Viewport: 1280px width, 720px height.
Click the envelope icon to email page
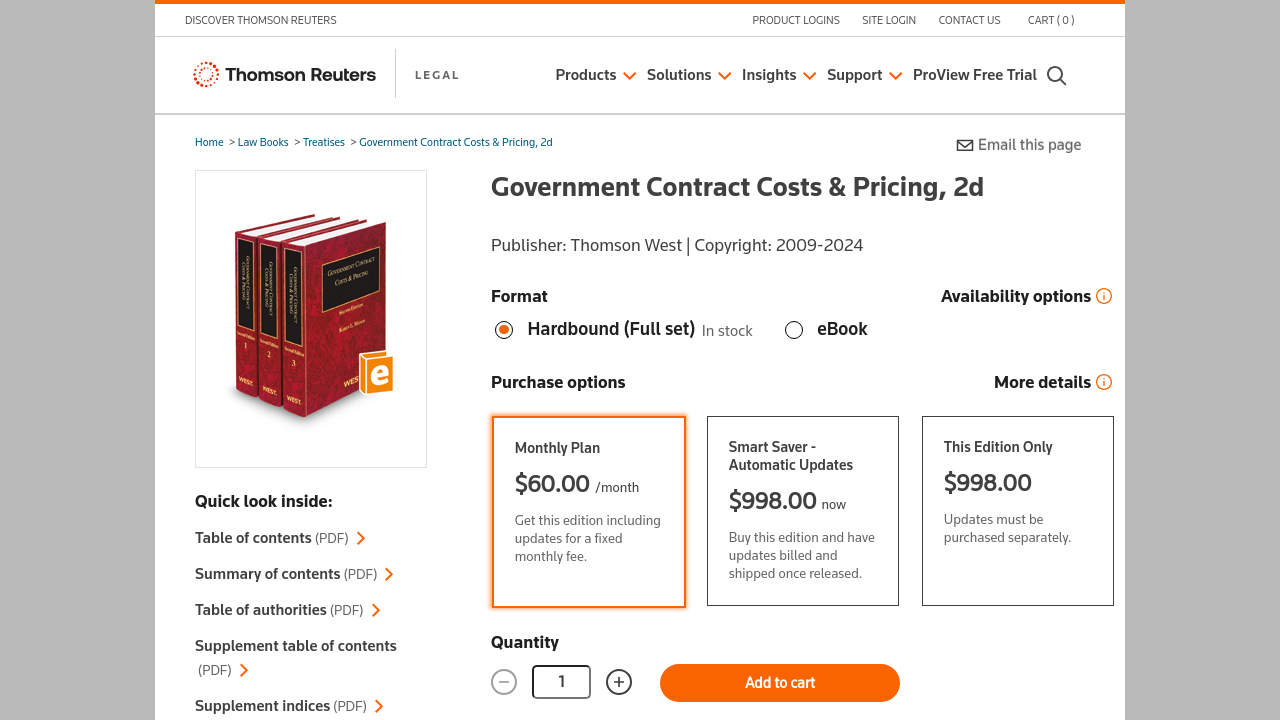tap(965, 146)
